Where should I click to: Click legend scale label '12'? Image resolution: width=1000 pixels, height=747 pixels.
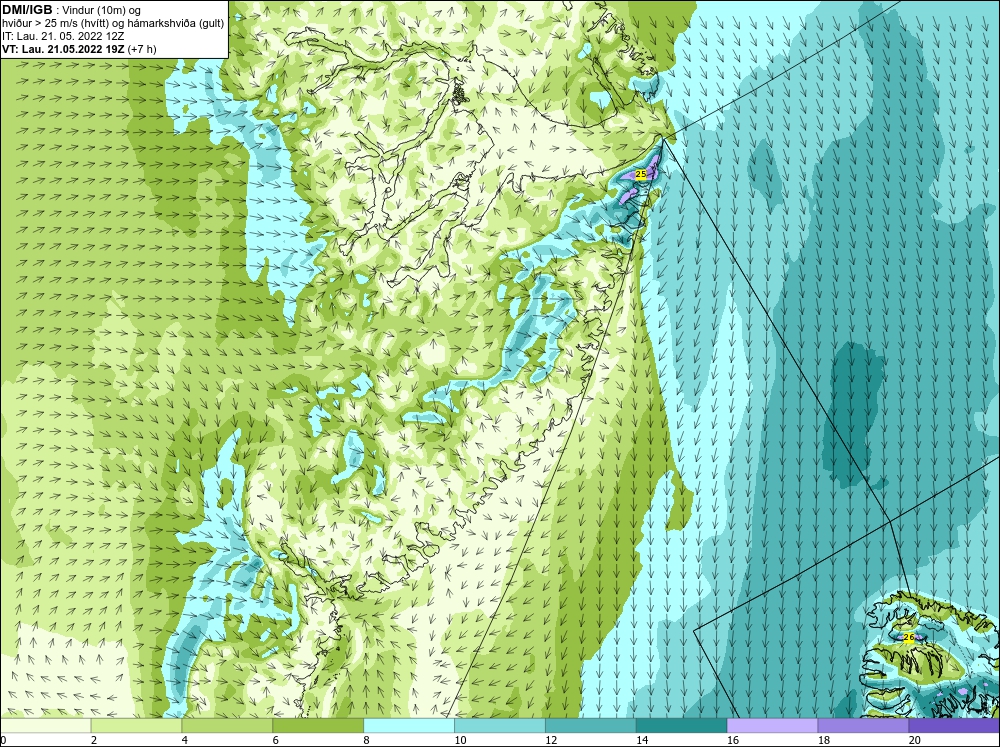coord(552,740)
